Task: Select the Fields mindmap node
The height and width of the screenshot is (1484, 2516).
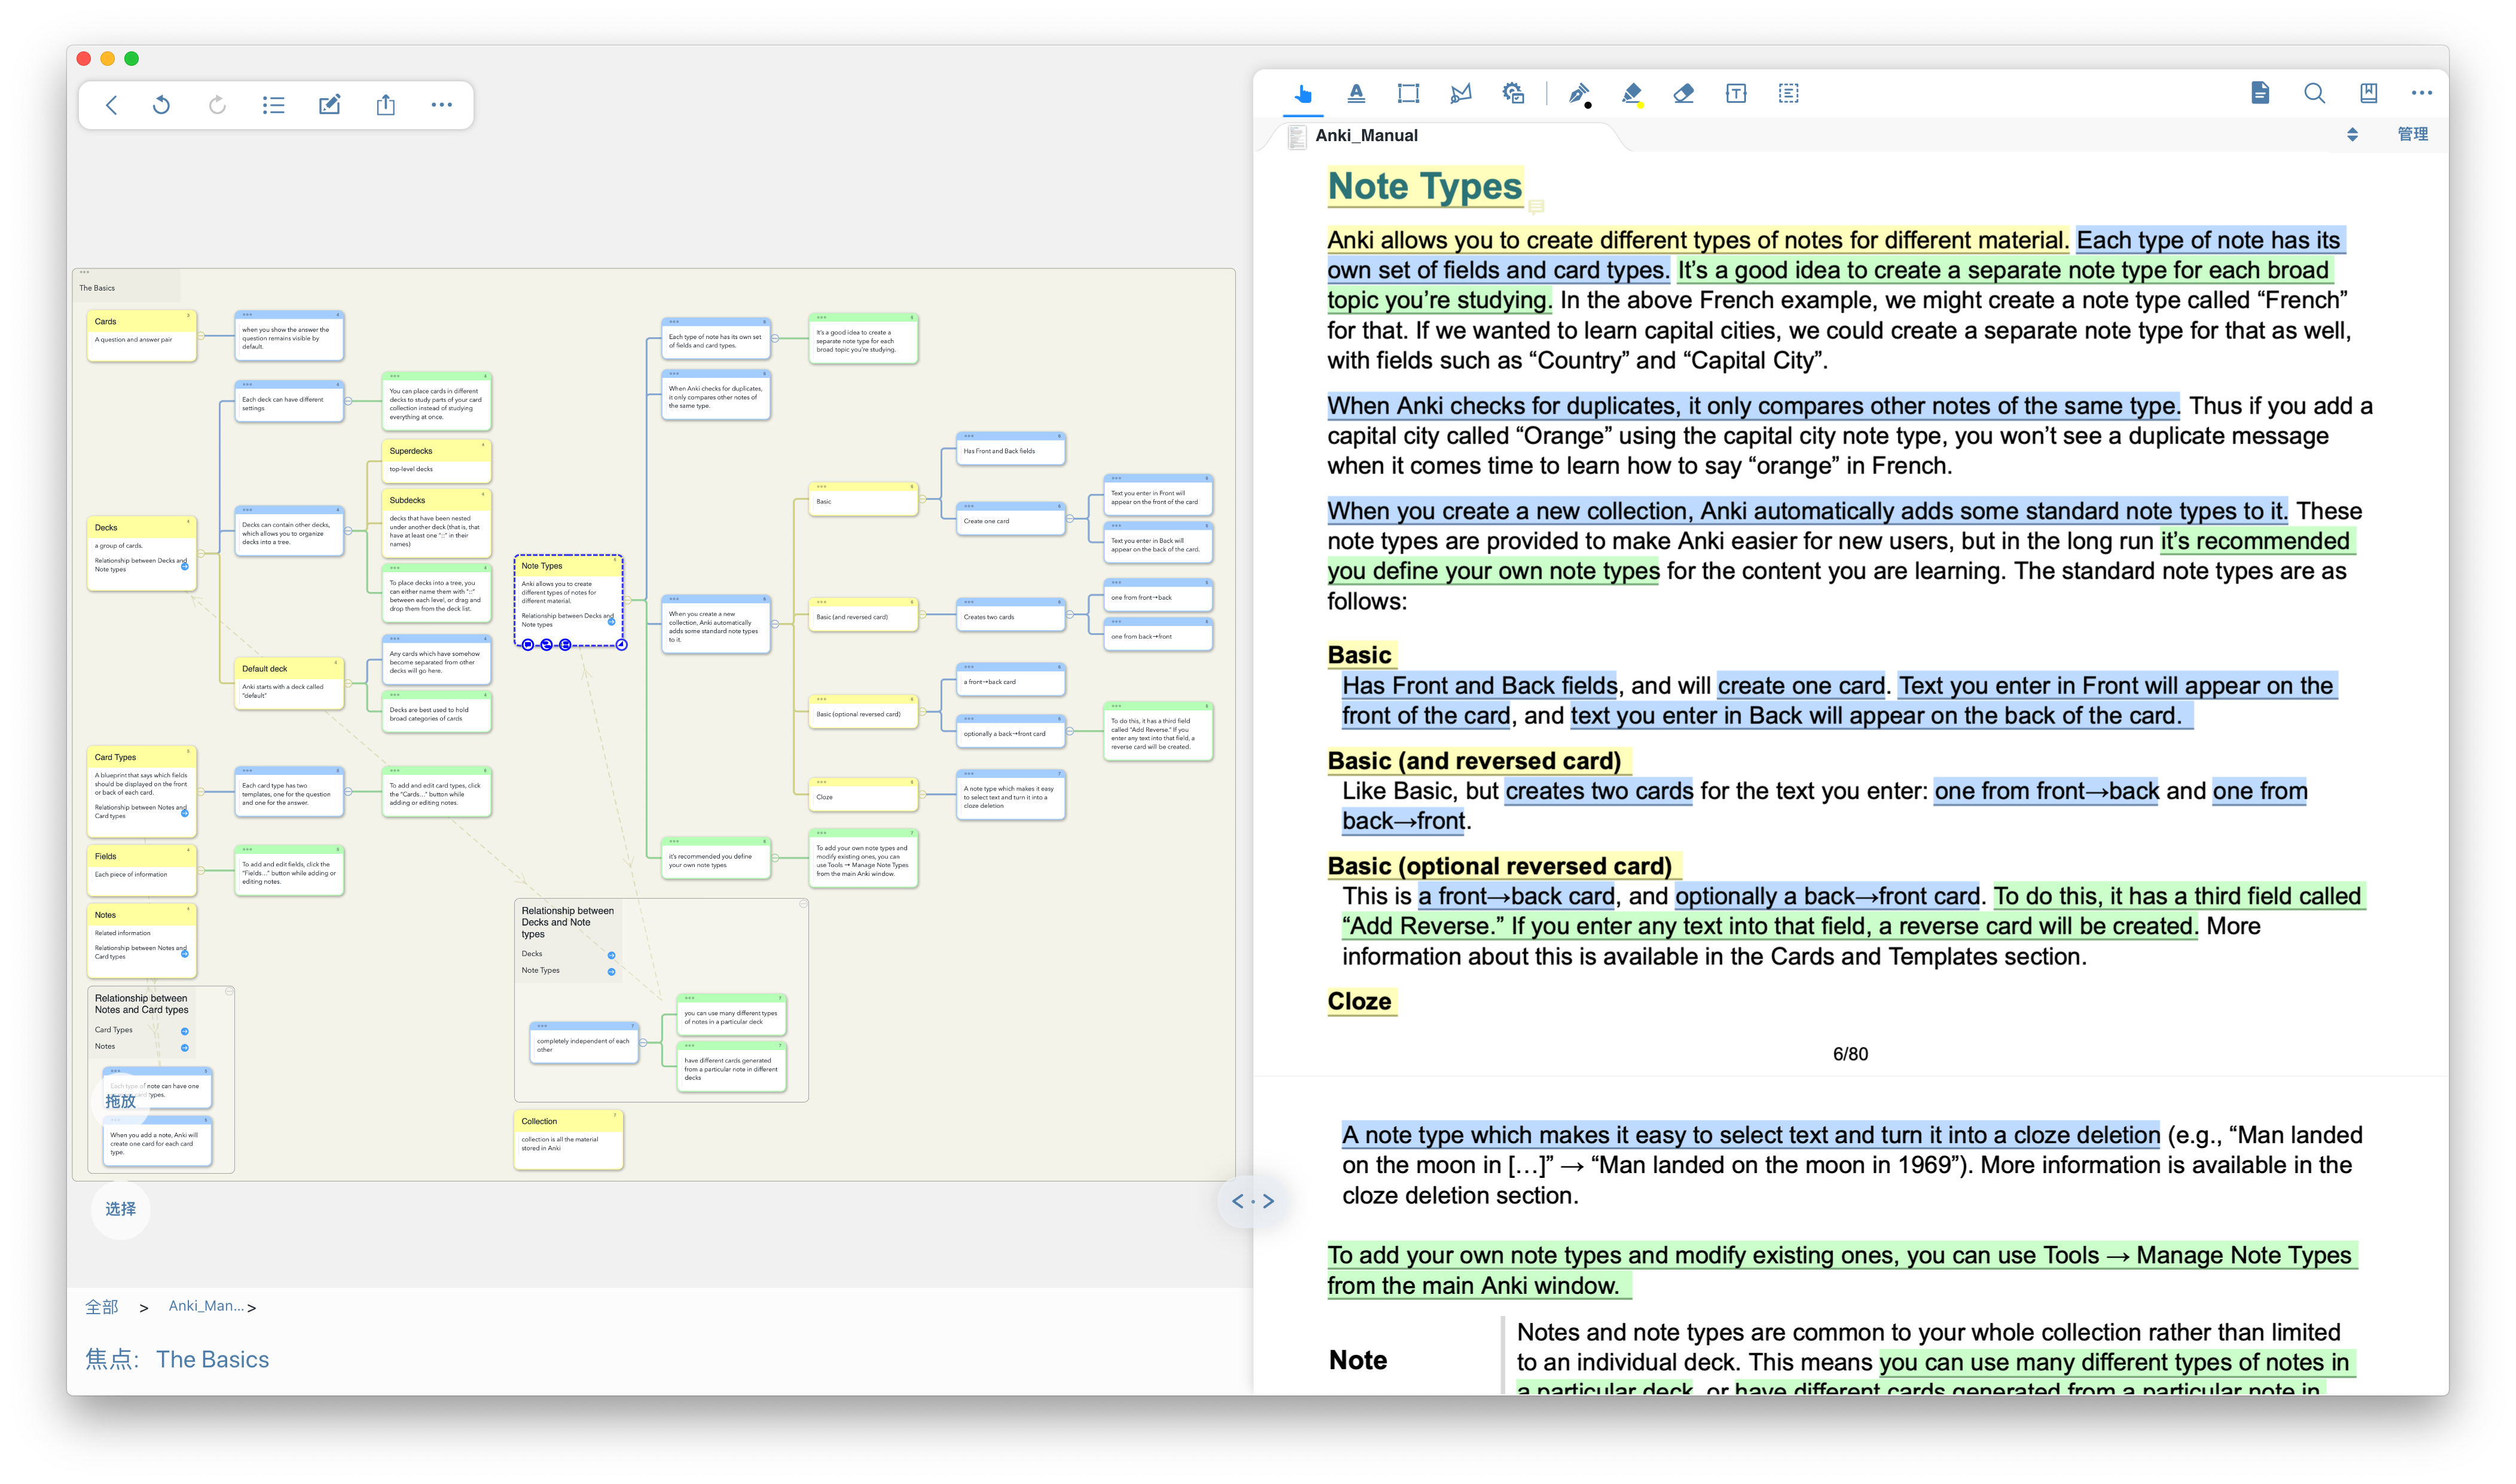Action: click(142, 869)
